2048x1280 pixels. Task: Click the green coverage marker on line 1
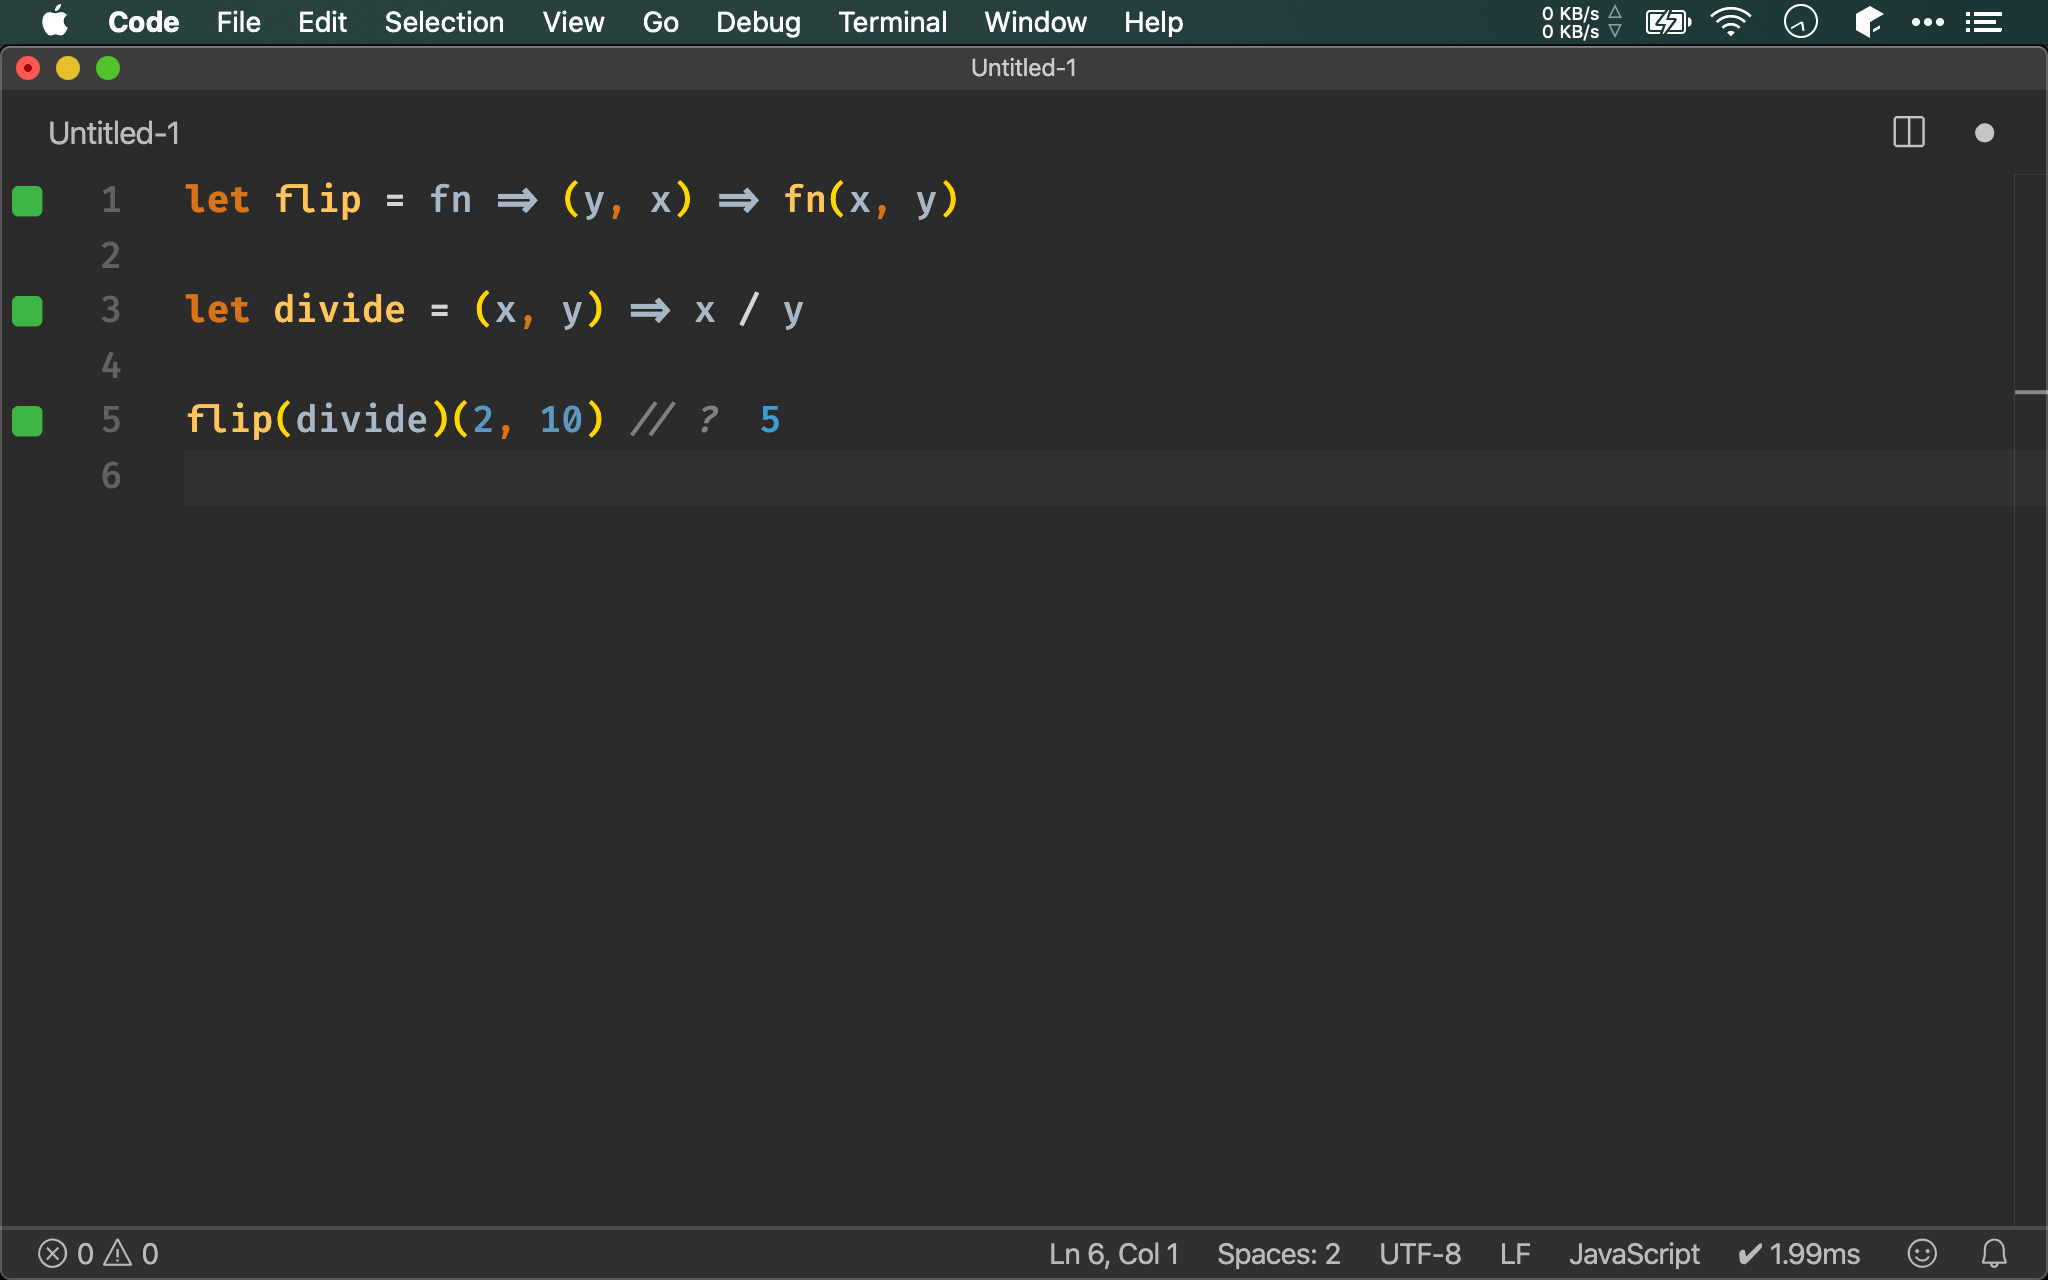tap(28, 201)
